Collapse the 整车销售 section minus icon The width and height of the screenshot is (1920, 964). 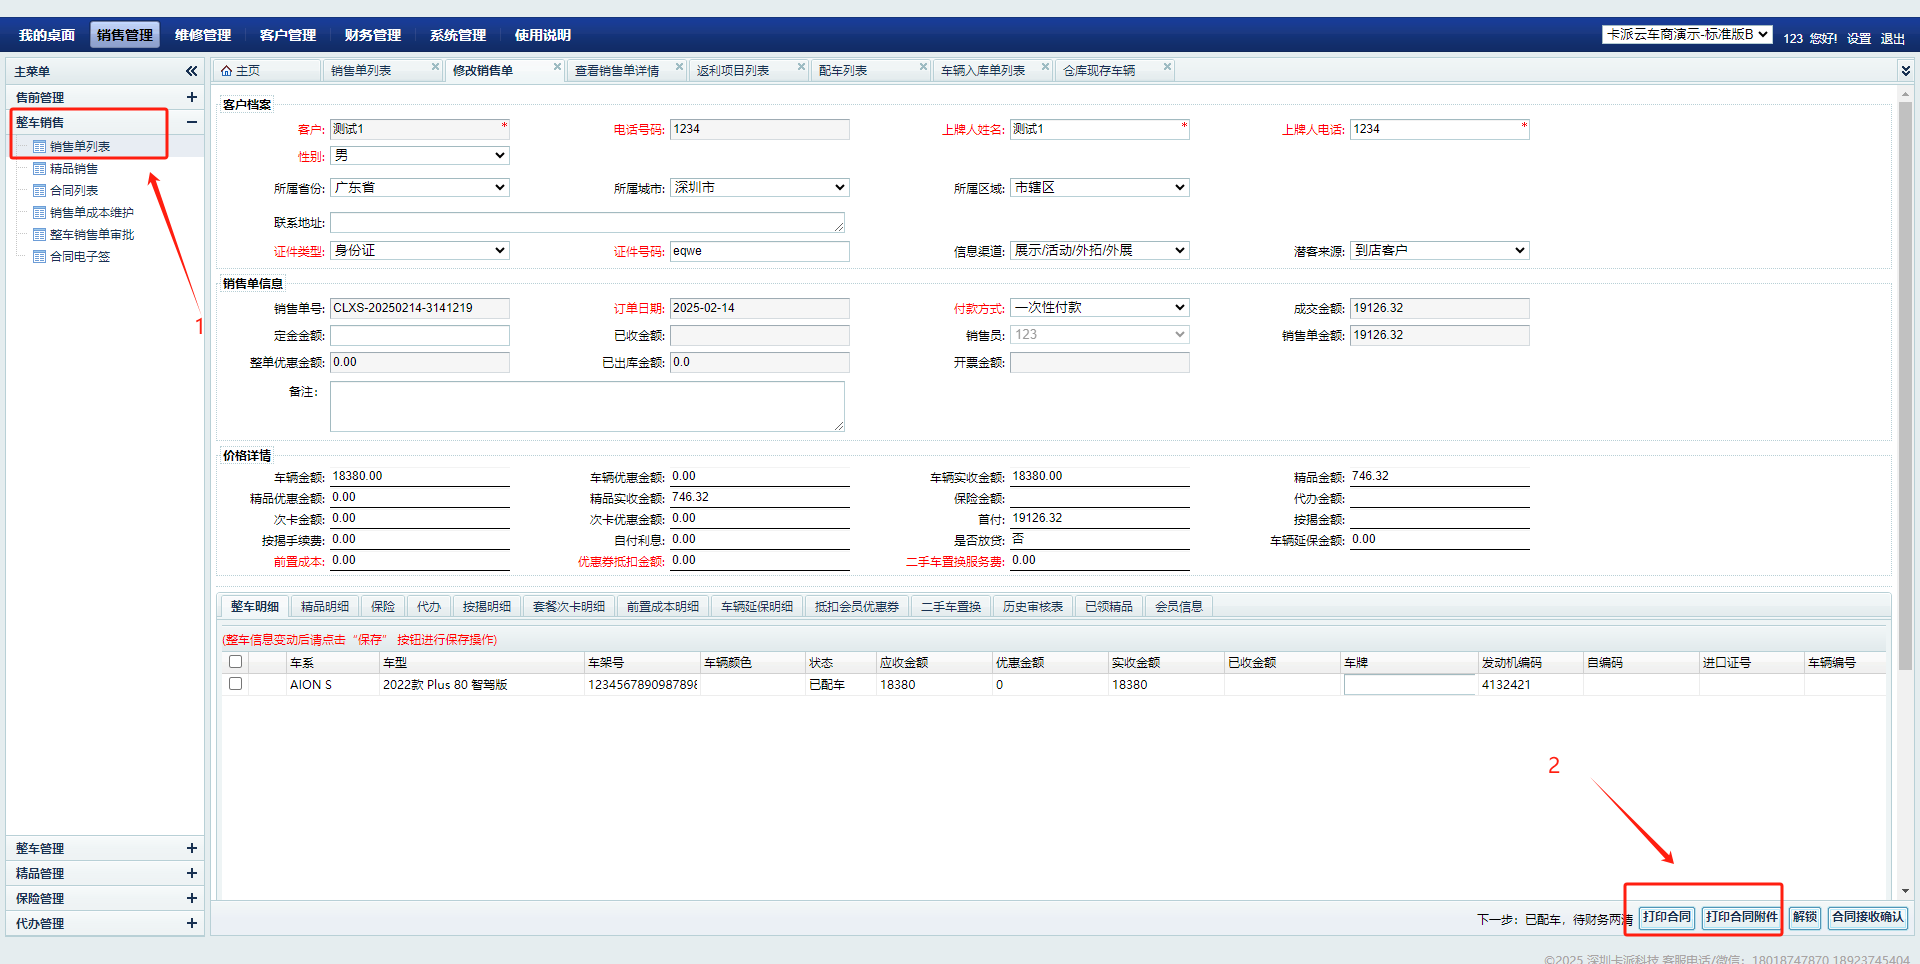191,122
